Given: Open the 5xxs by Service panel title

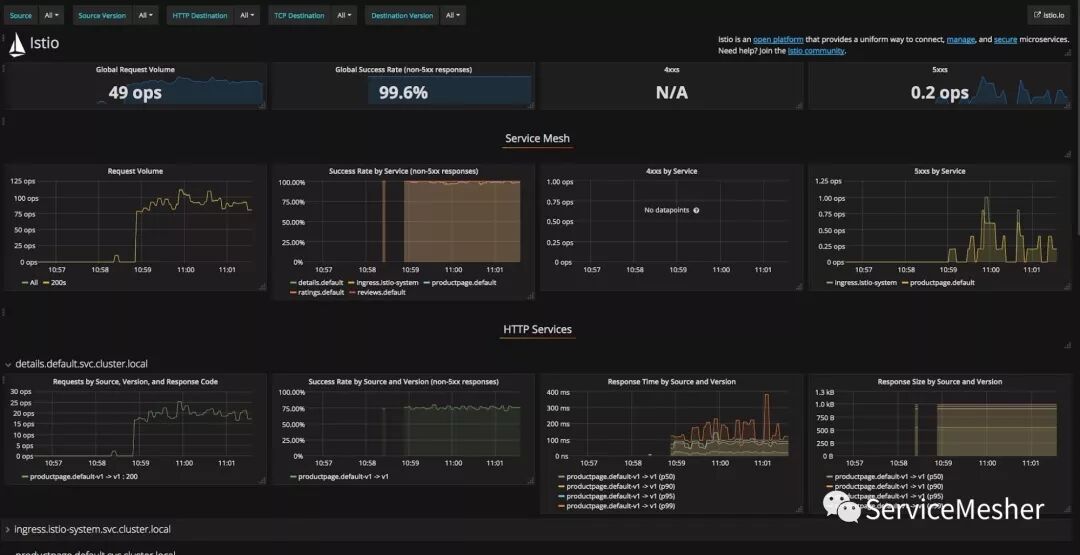Looking at the screenshot, I should (x=939, y=171).
